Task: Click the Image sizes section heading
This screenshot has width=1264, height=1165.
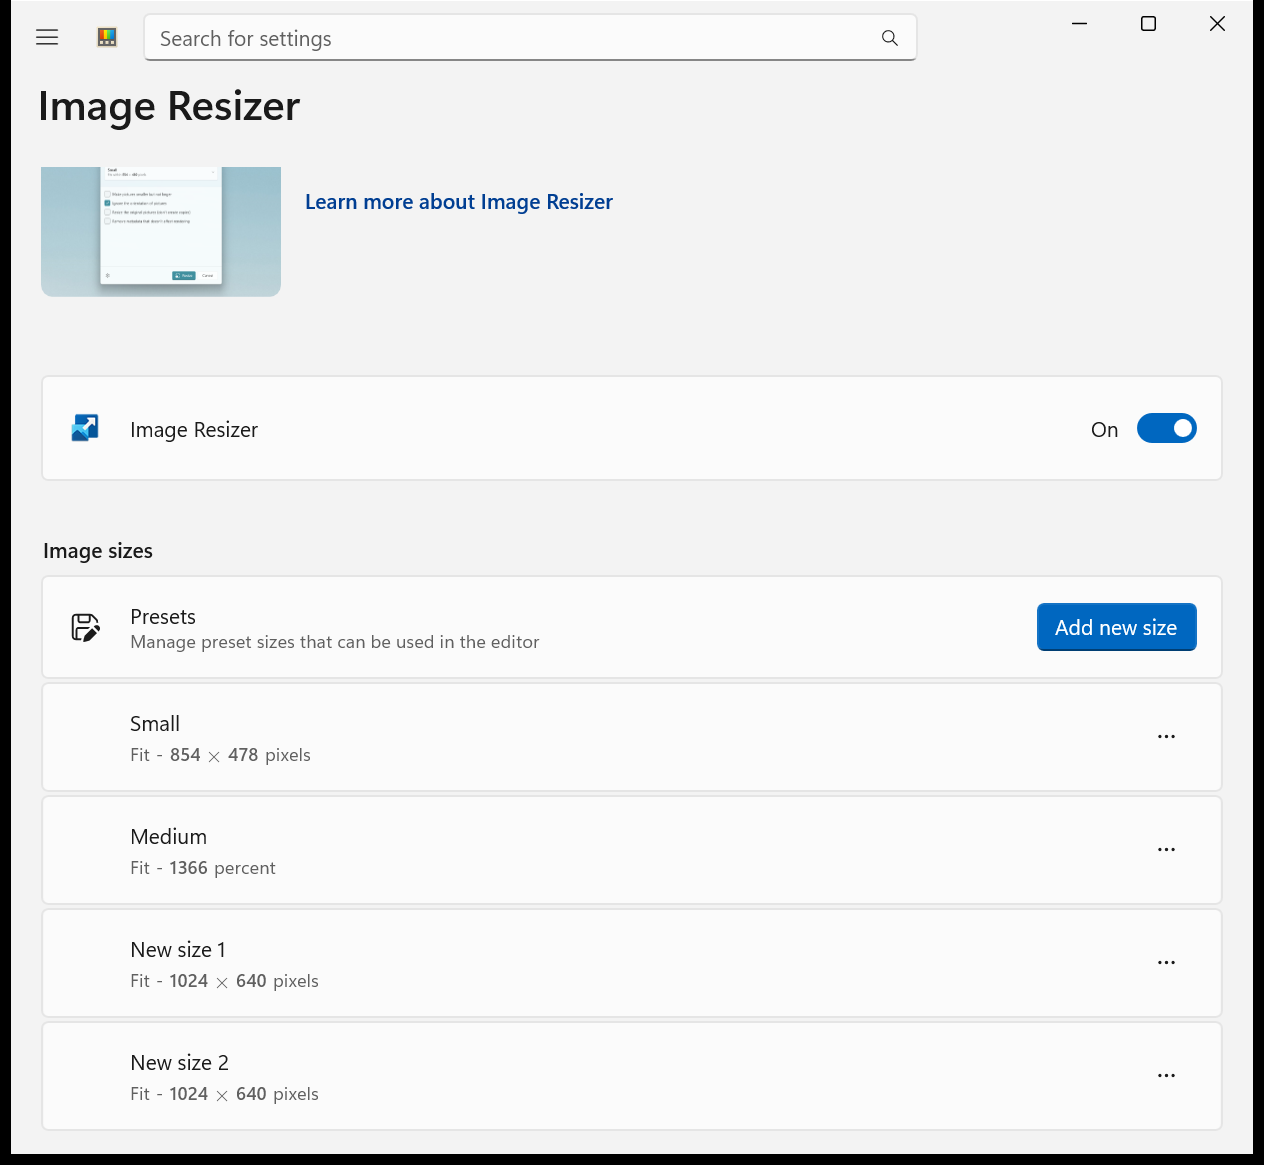Action: [98, 551]
